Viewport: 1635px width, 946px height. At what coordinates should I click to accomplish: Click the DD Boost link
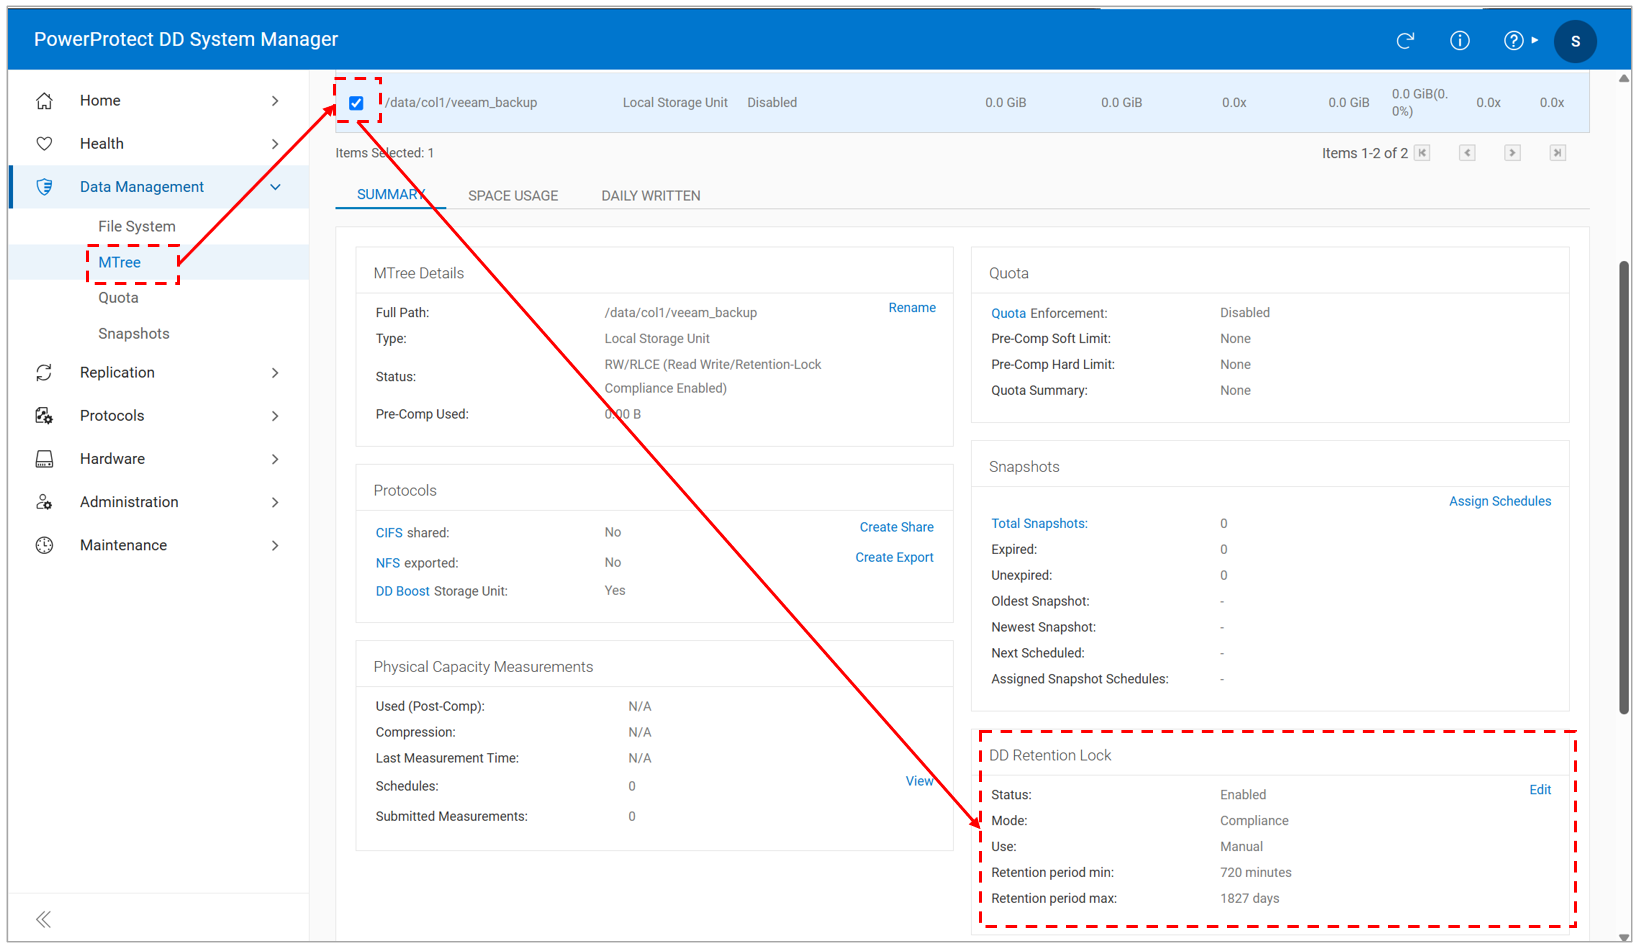click(403, 591)
